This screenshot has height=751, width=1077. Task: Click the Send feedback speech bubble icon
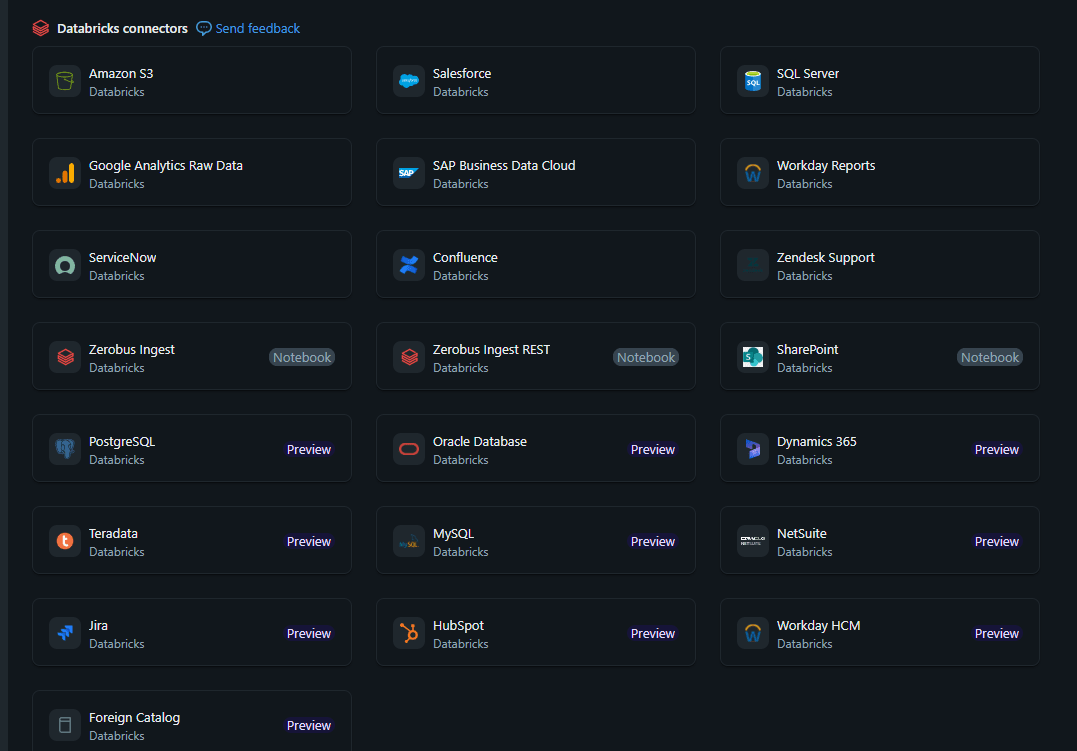[x=203, y=28]
